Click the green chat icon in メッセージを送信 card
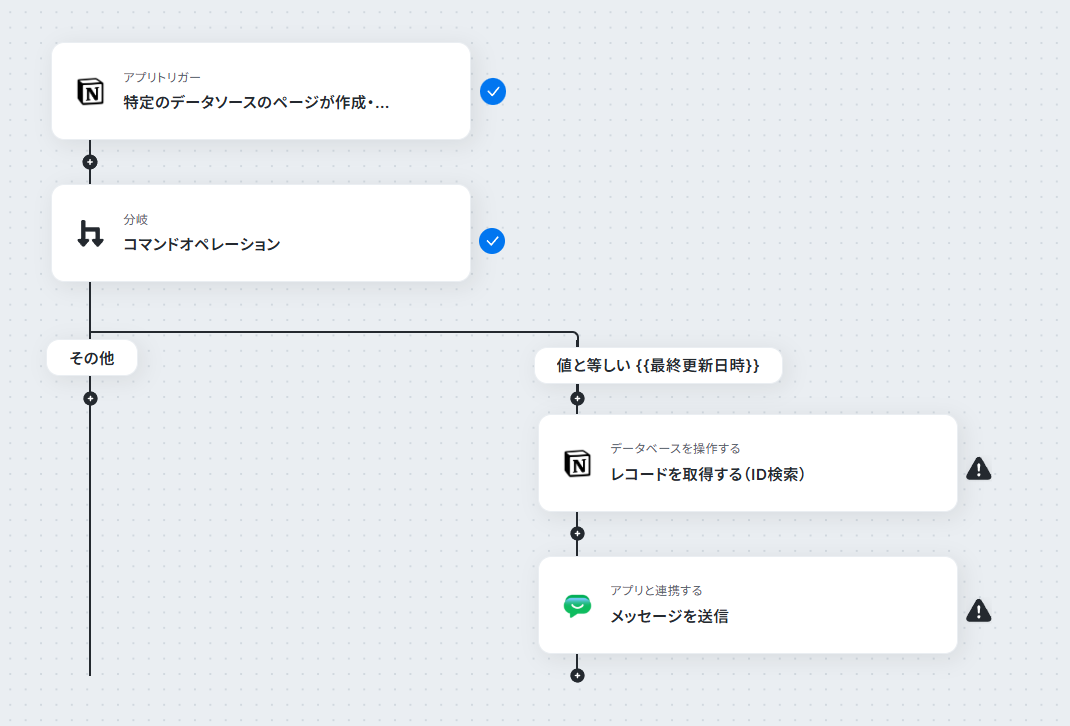Image resolution: width=1070 pixels, height=726 pixels. coord(577,605)
